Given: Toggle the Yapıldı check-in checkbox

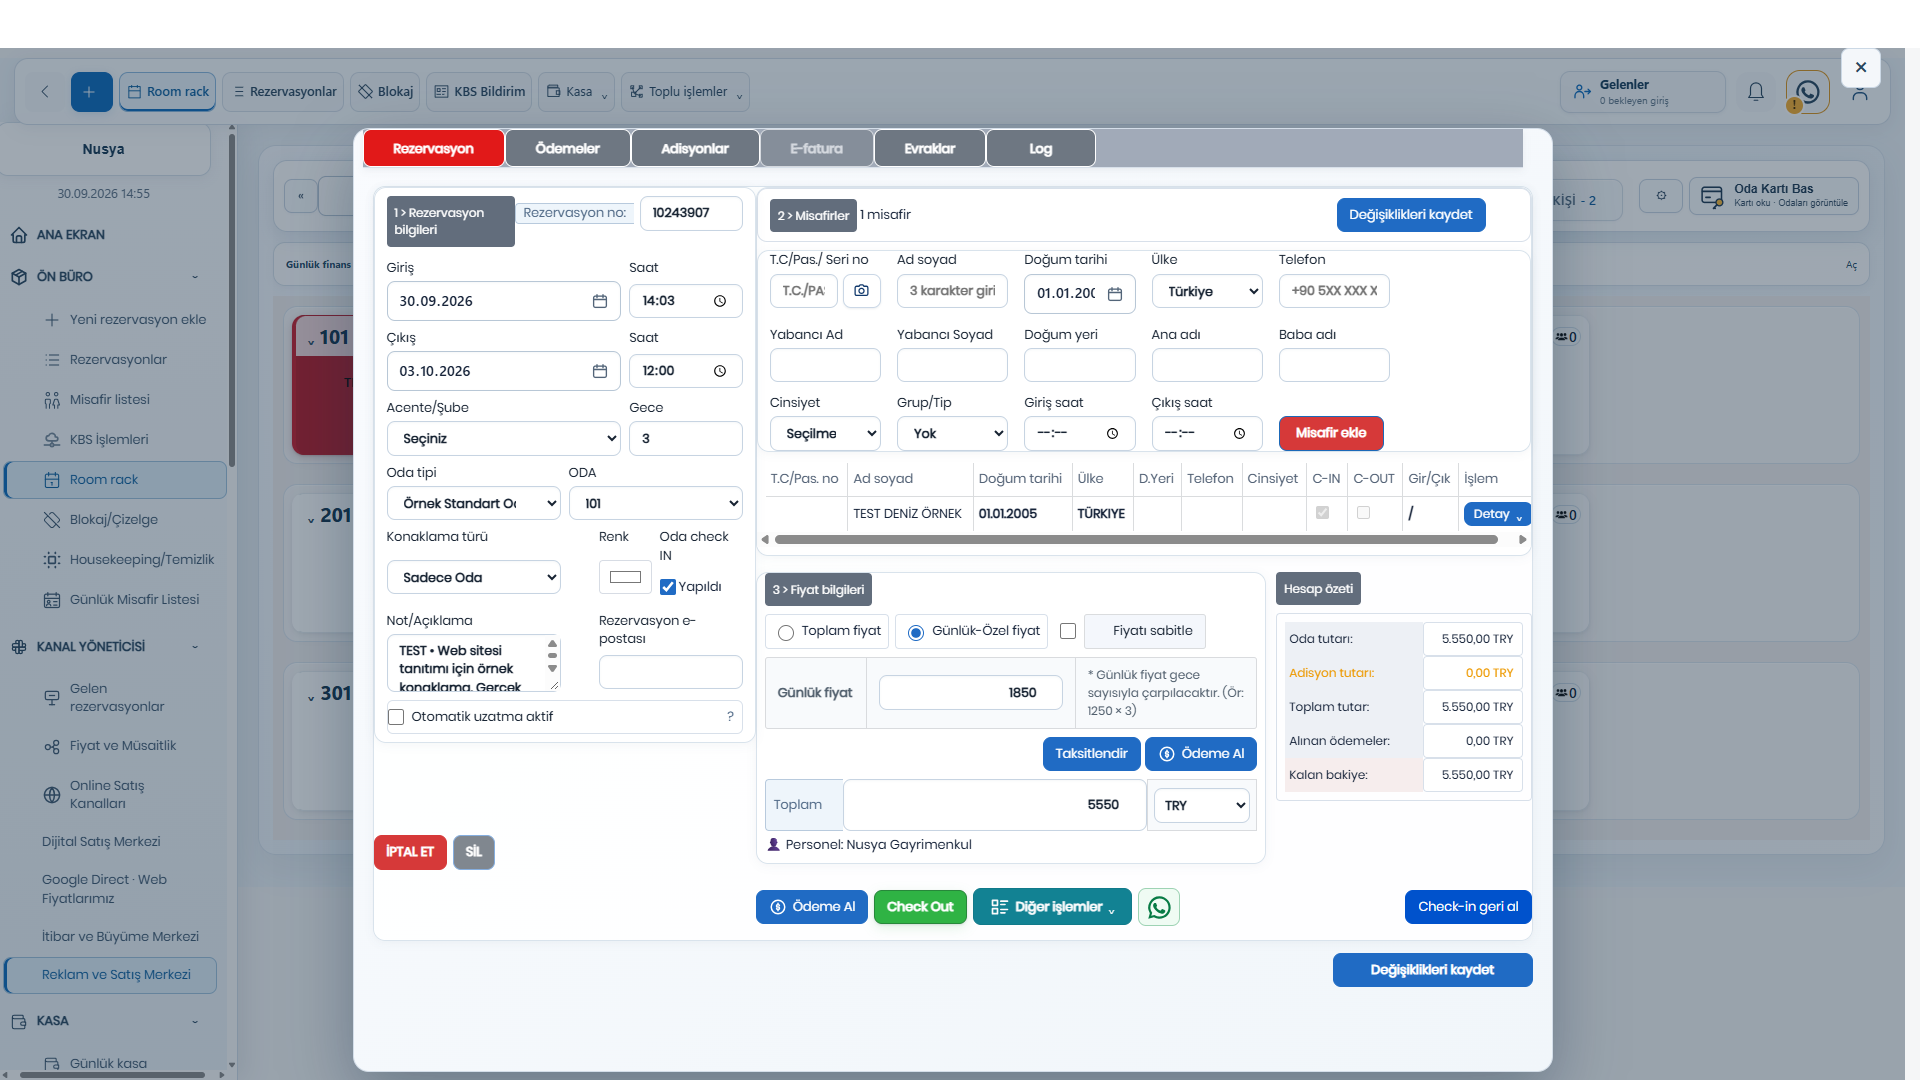Looking at the screenshot, I should coord(668,587).
